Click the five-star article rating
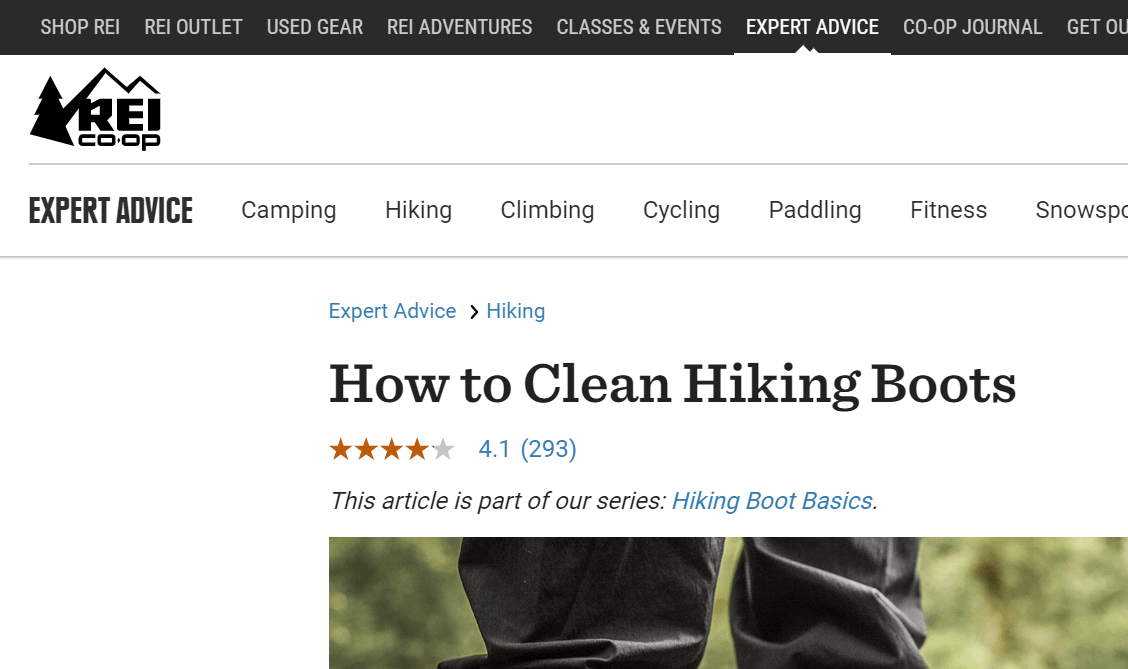Viewport: 1128px width, 669px height. (x=392, y=450)
